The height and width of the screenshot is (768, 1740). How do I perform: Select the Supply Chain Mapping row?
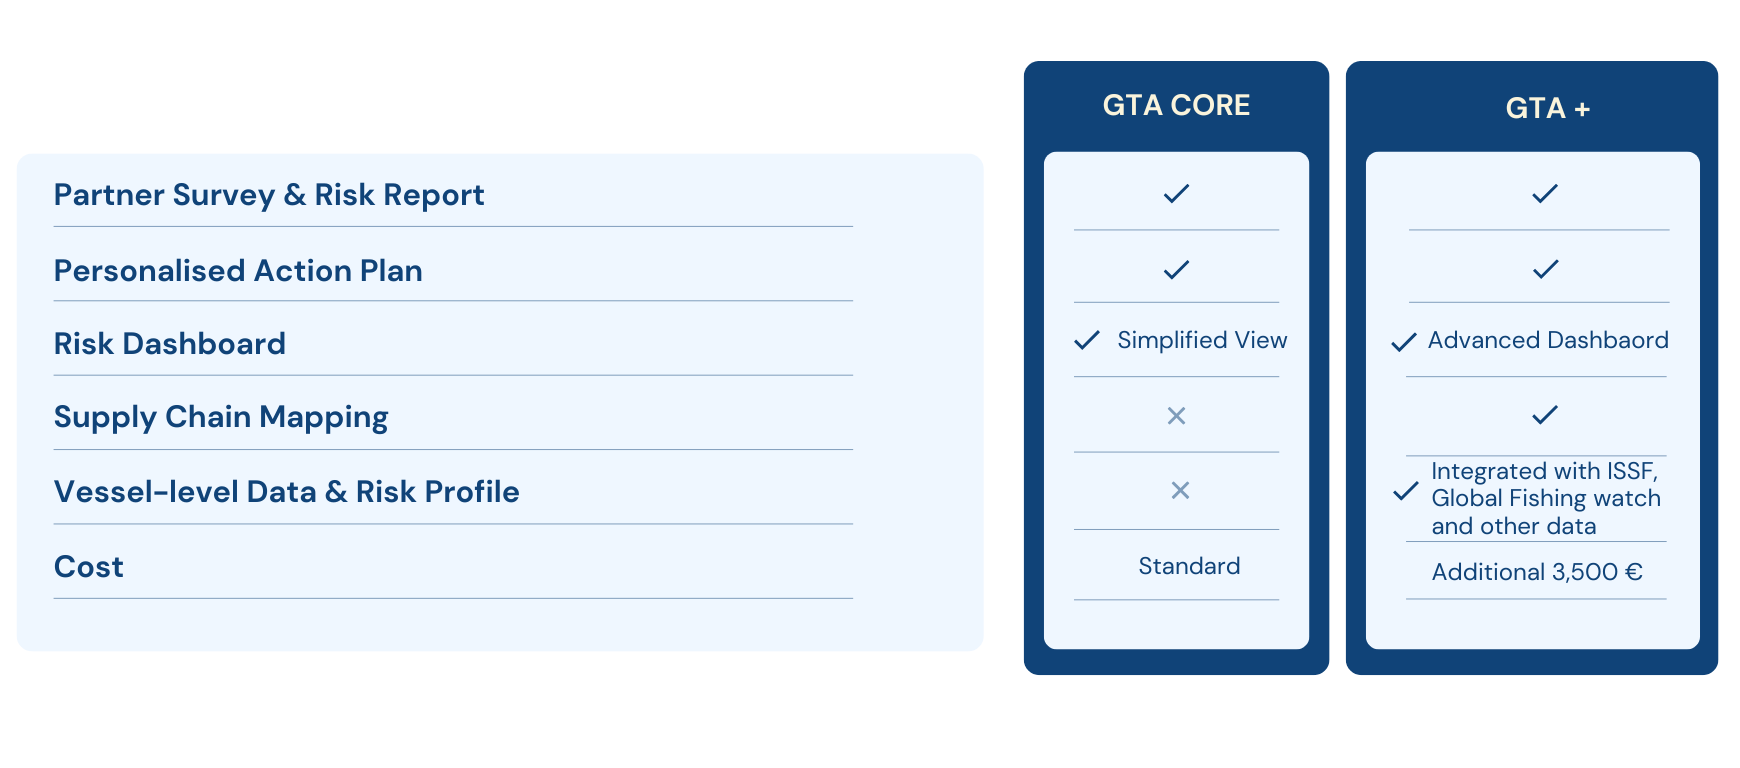coord(221,417)
